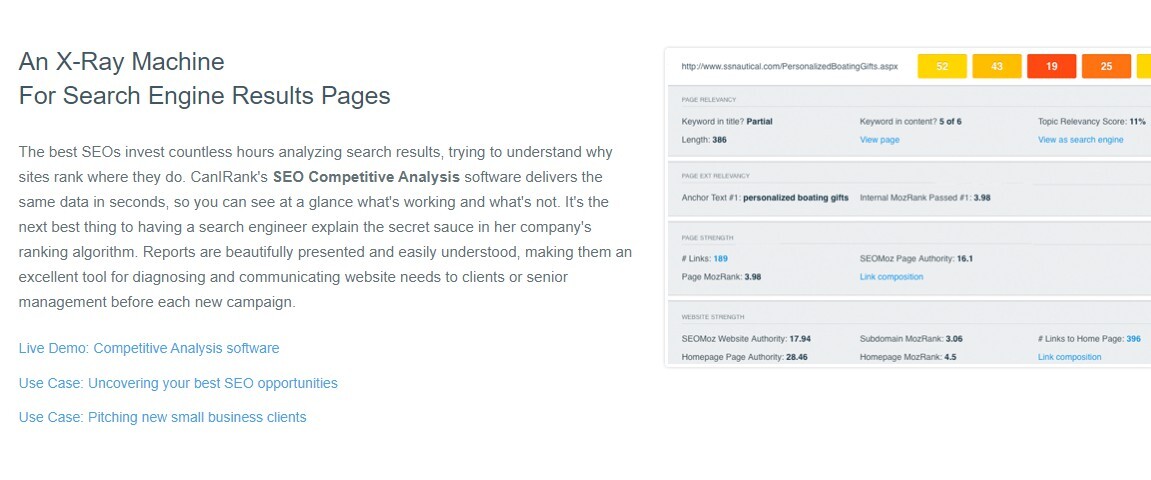The image size is (1151, 480).
Task: Open Use Case: Pitching new small business clients
Action: point(162,417)
